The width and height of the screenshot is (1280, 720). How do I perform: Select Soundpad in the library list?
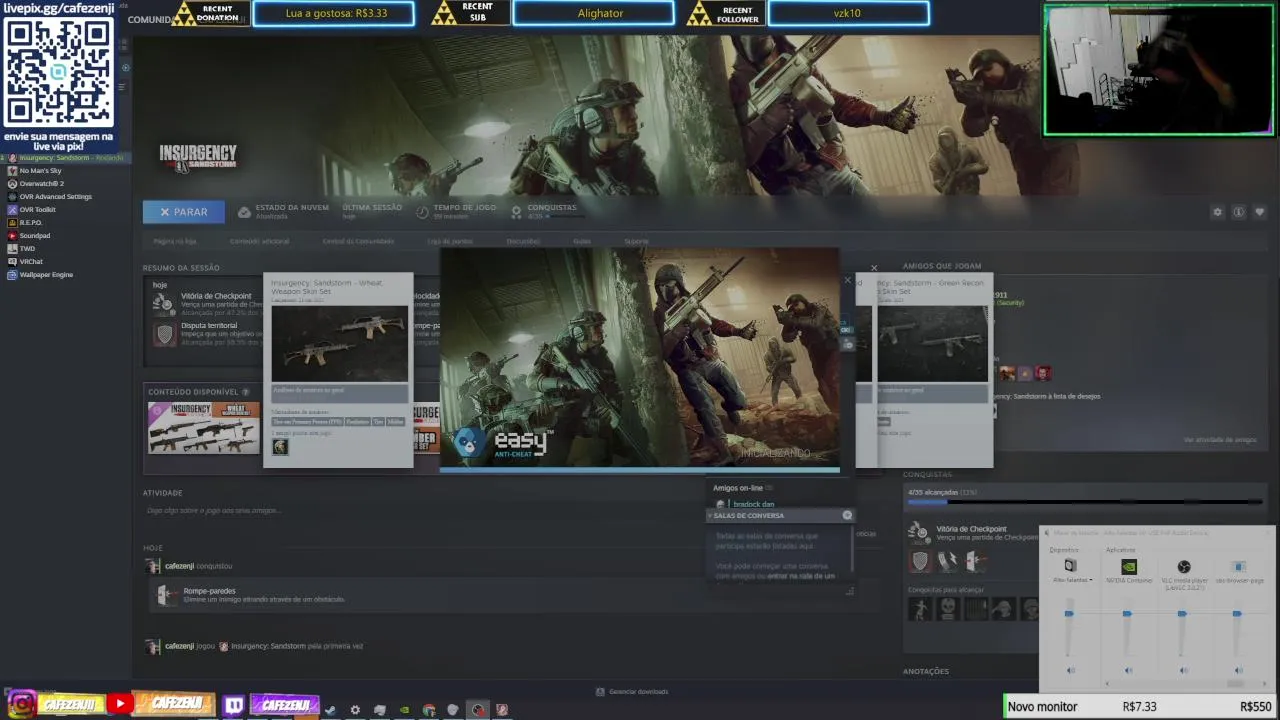click(x=34, y=236)
